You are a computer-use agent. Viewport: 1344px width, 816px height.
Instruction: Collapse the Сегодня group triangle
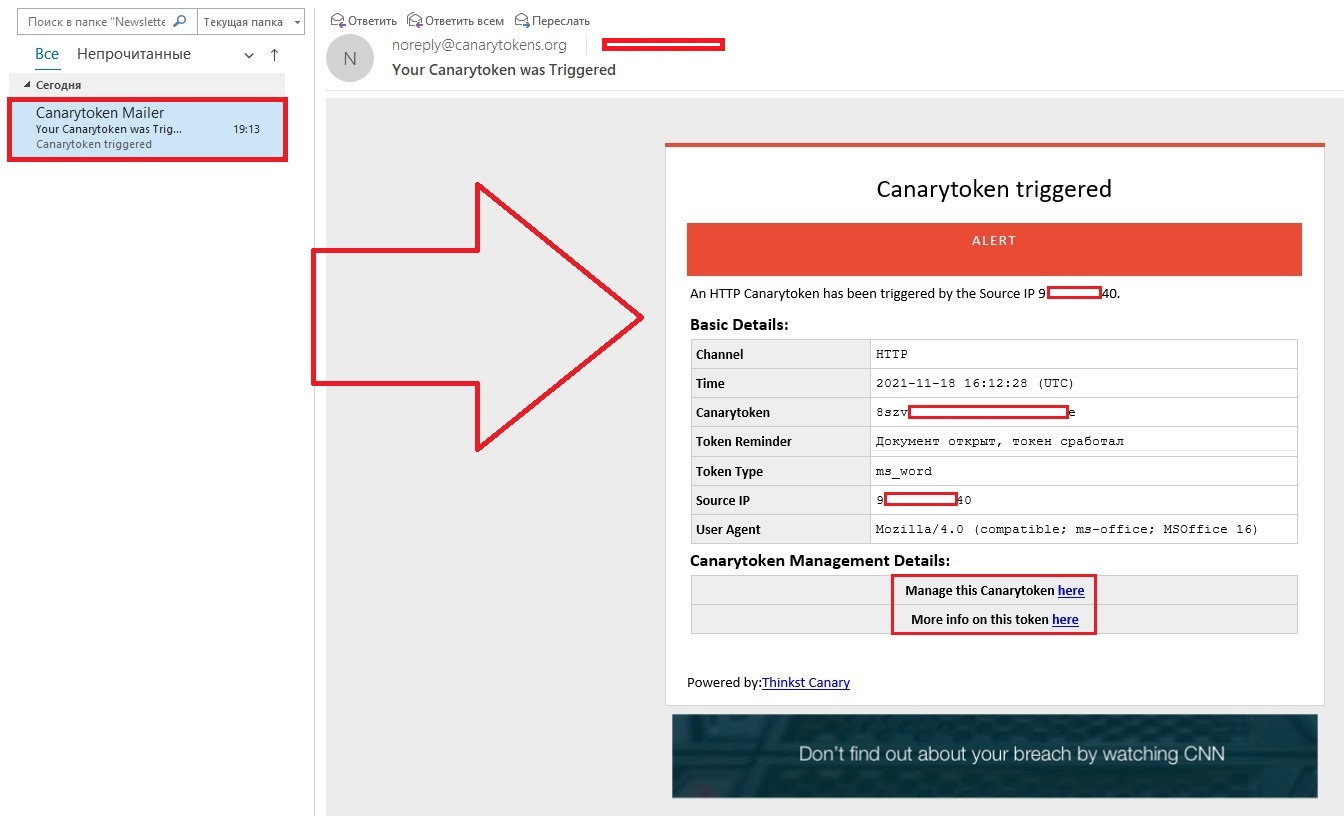[27, 85]
